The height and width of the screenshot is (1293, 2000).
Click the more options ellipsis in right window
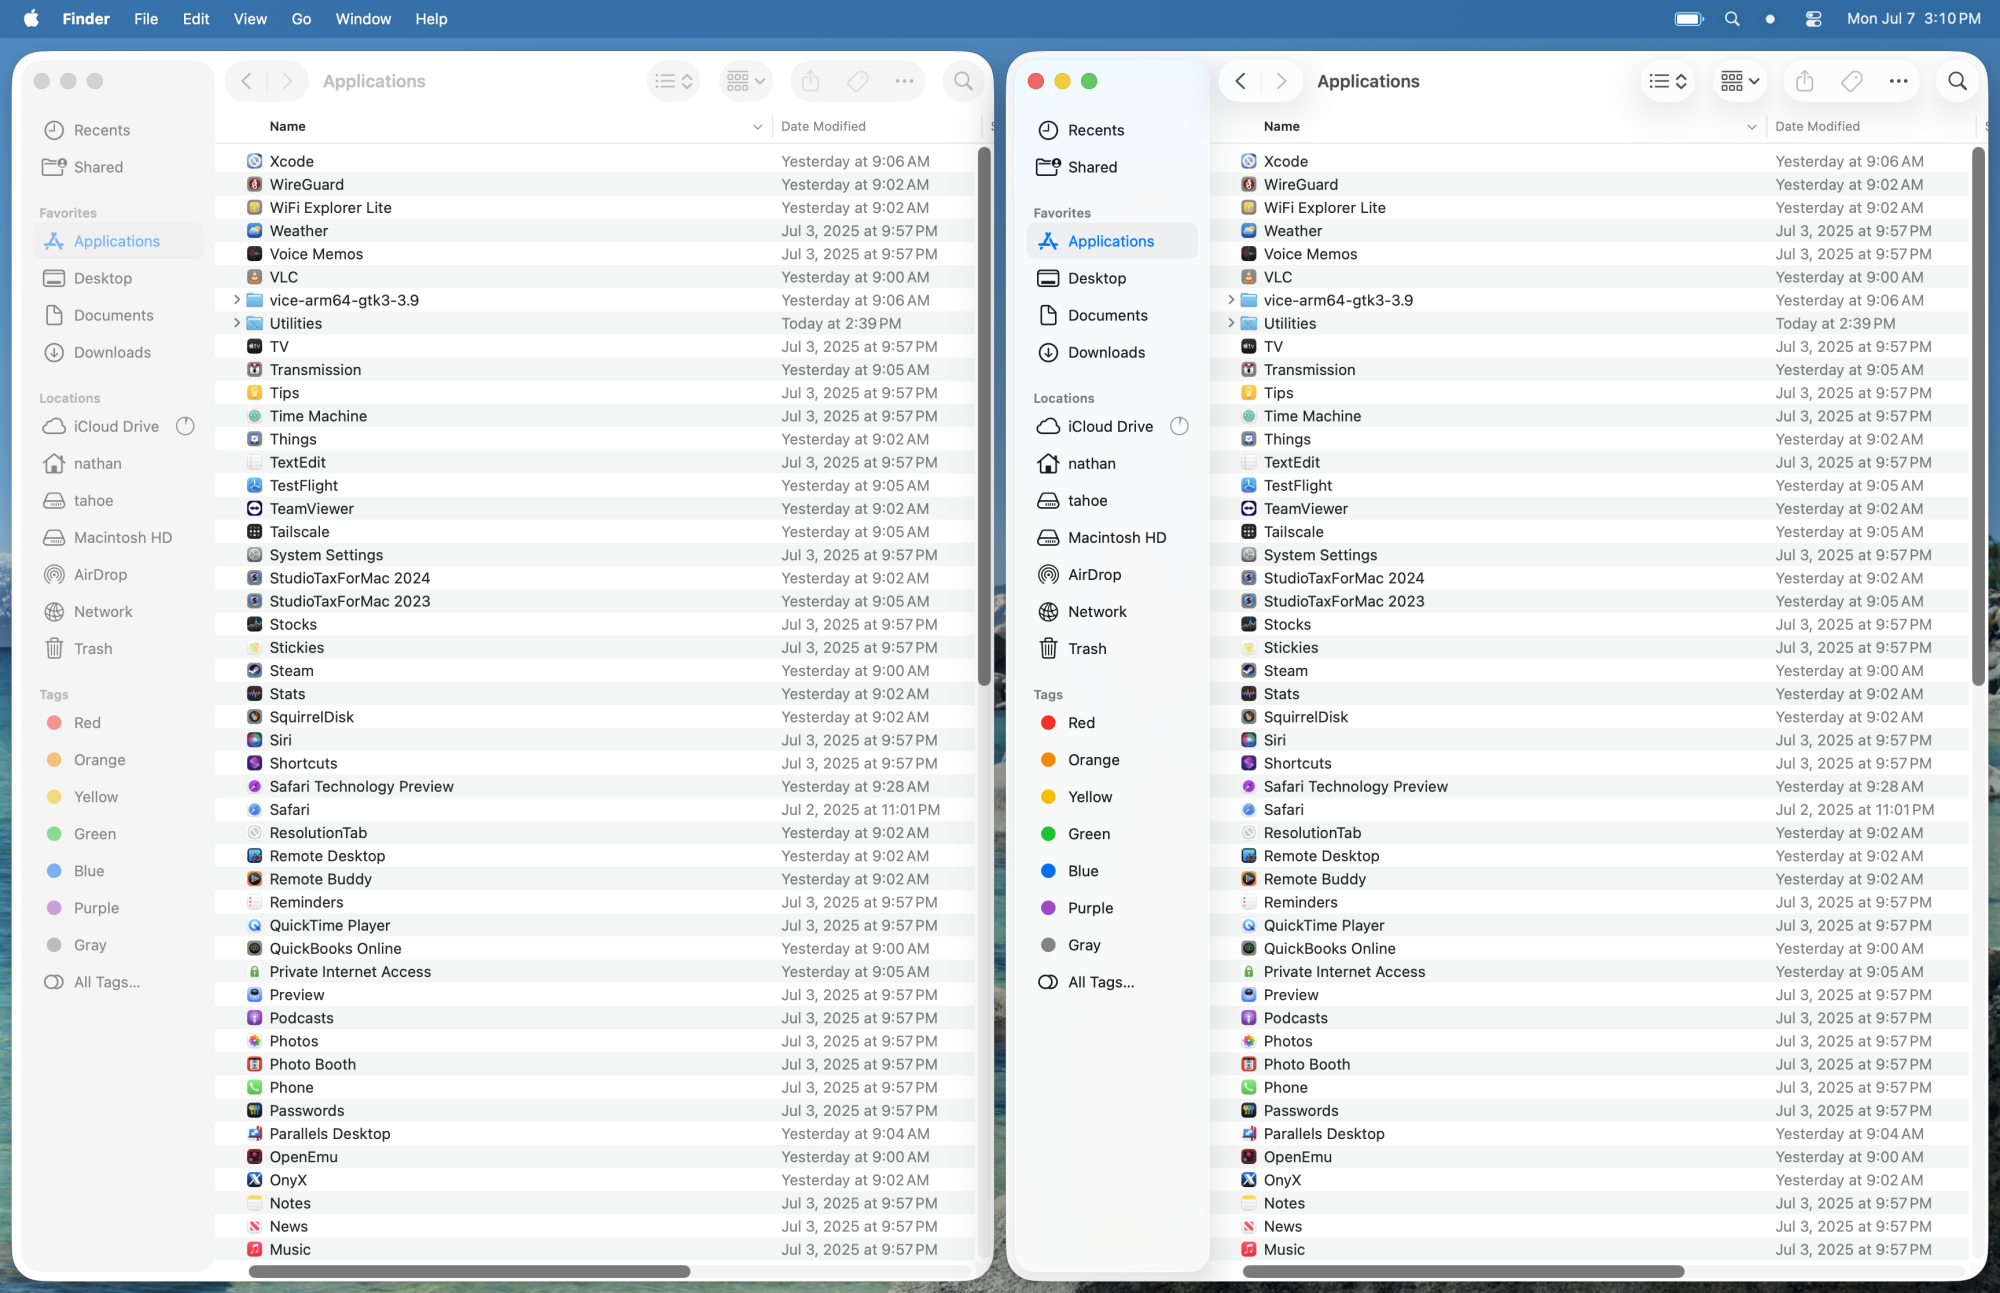coord(1898,81)
